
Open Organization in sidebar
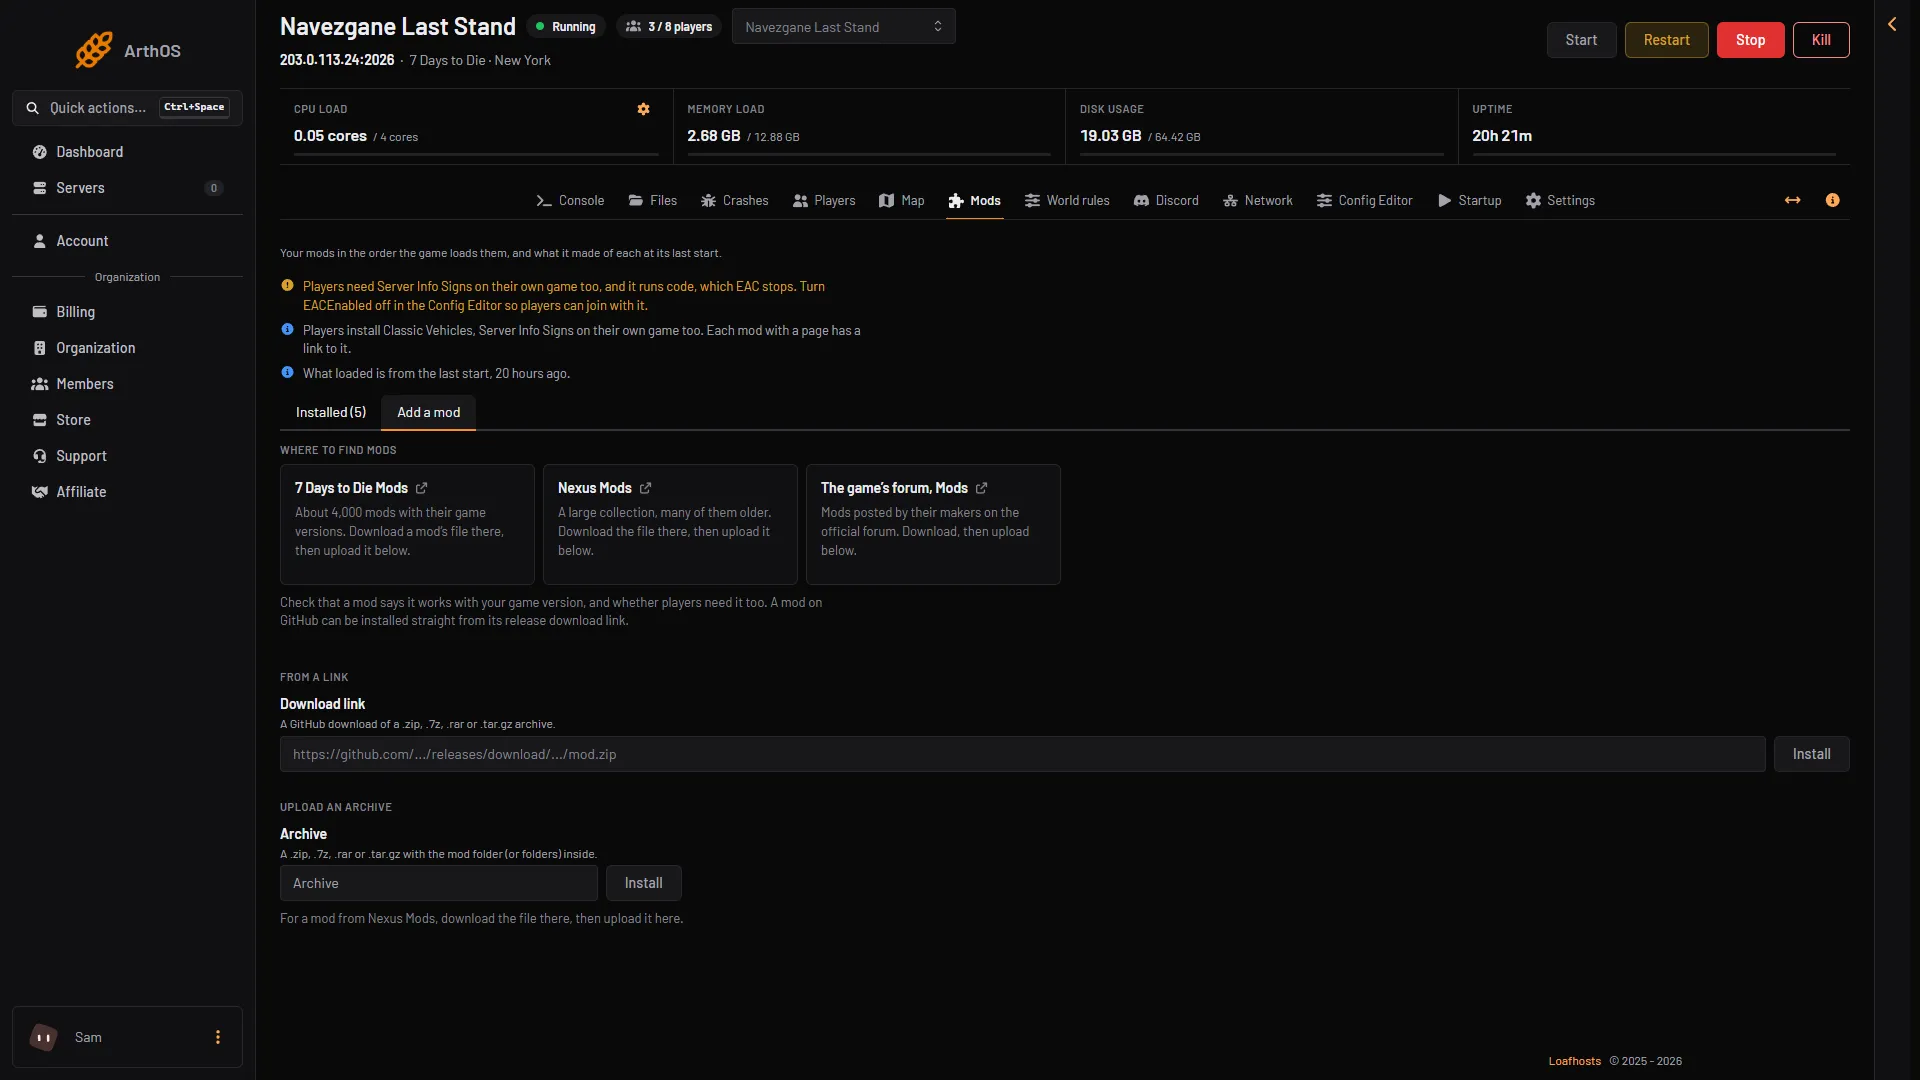point(127,348)
